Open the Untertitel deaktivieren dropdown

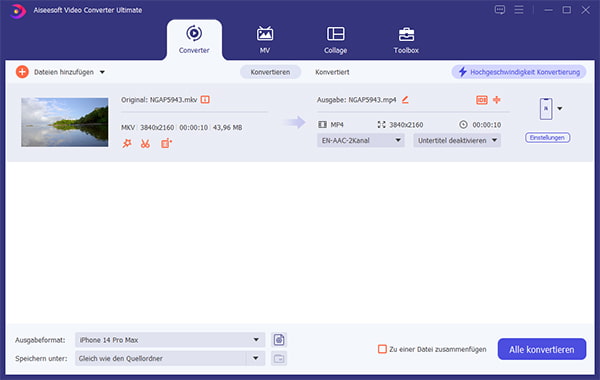457,140
